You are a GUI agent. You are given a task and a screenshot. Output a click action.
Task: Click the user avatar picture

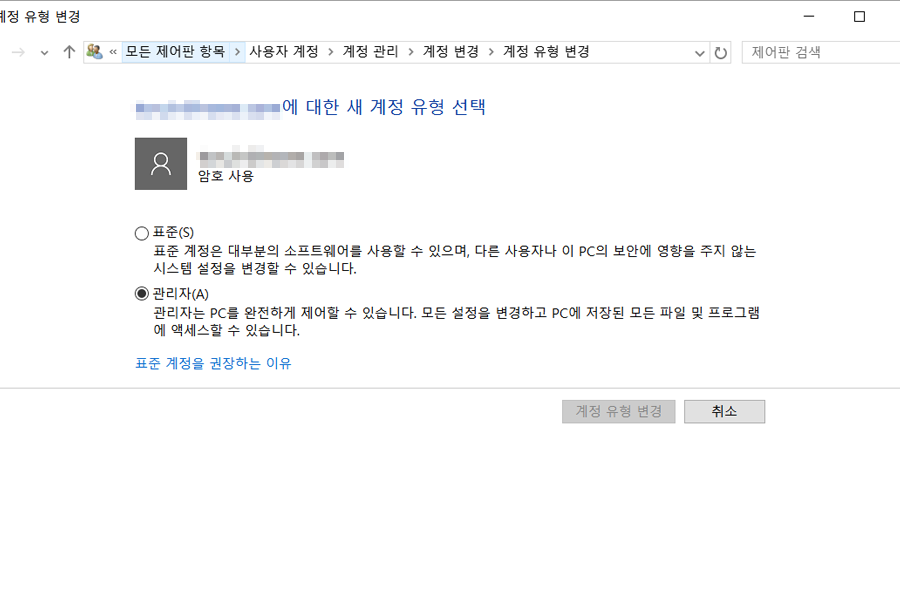pos(161,164)
